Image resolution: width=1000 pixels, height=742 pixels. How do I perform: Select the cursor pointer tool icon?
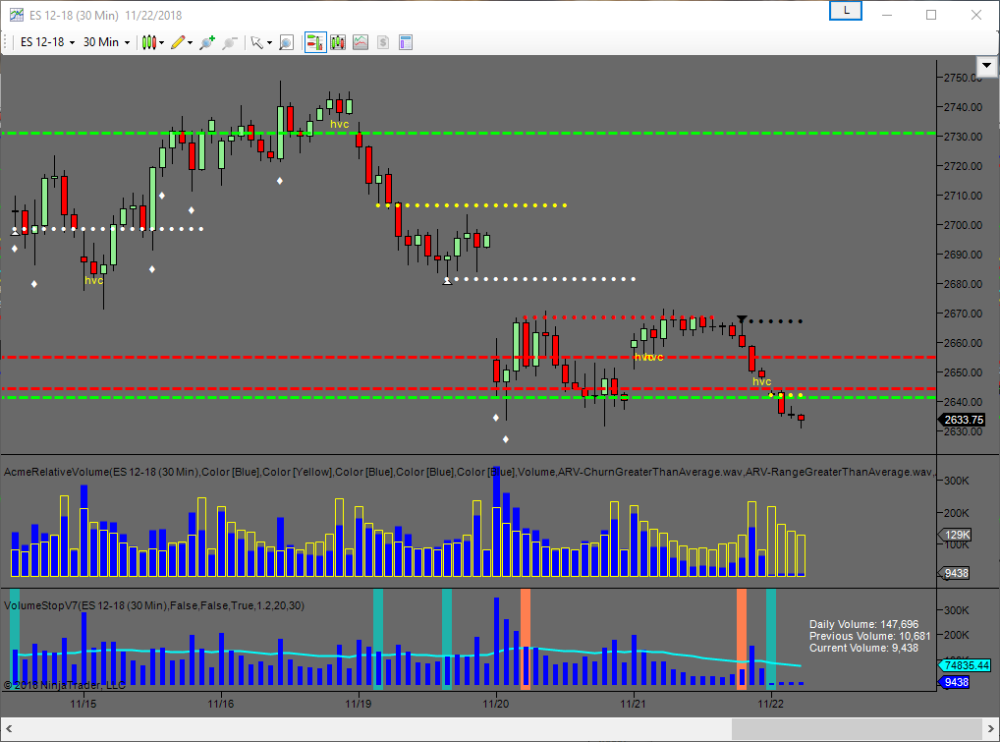[257, 42]
